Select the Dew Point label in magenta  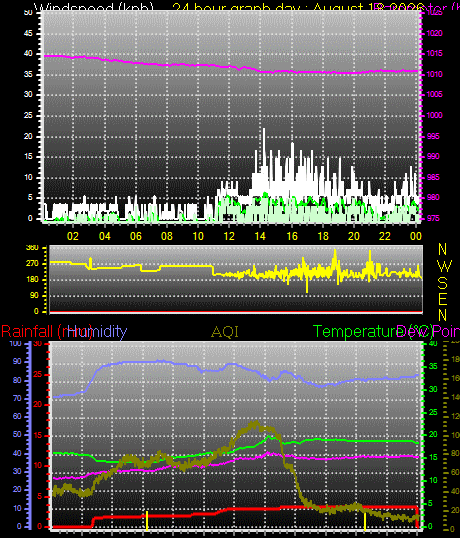click(428, 332)
